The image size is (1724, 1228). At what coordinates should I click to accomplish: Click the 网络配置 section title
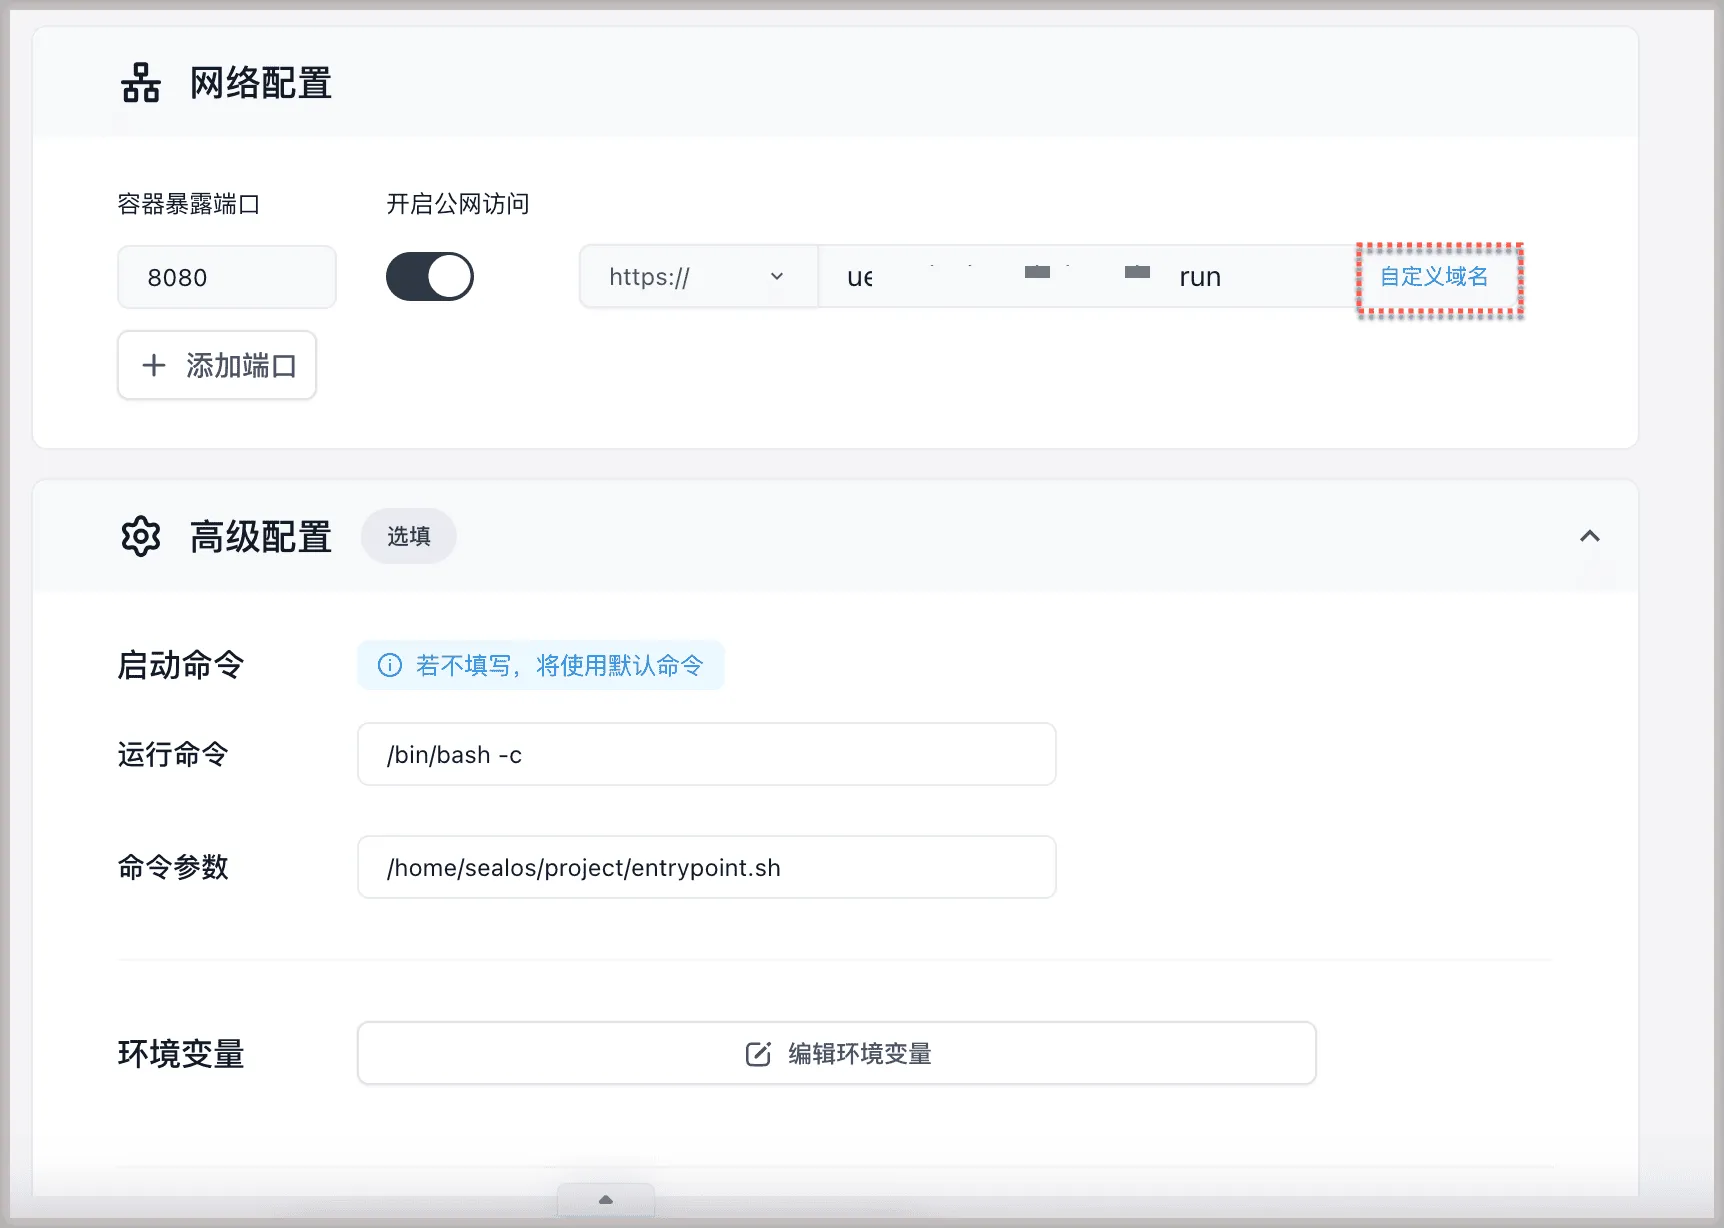(261, 83)
